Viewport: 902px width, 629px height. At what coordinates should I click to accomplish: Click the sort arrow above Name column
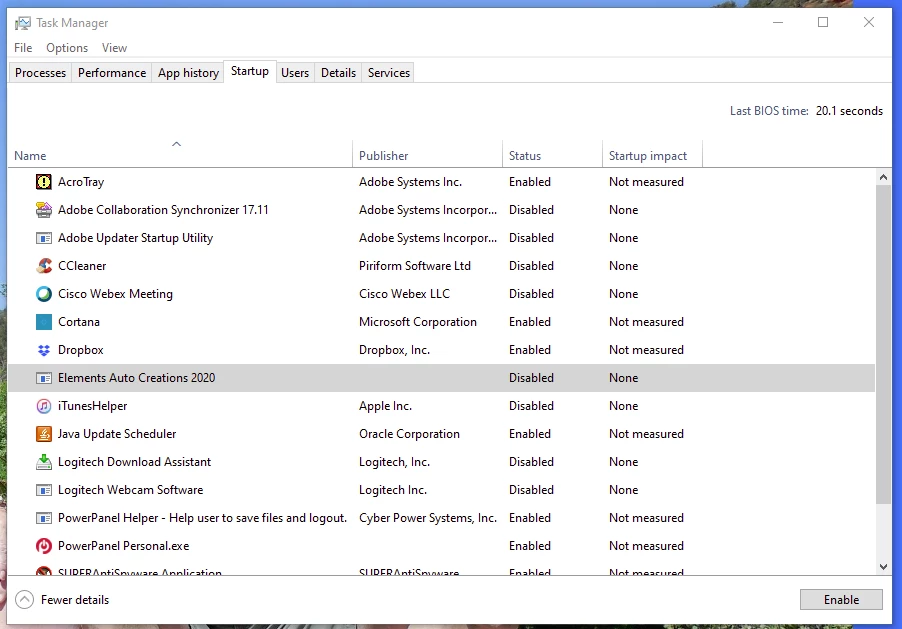pyautogui.click(x=177, y=144)
